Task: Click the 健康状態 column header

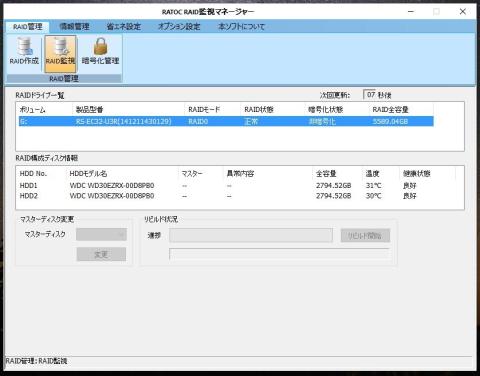Action: tap(417, 174)
